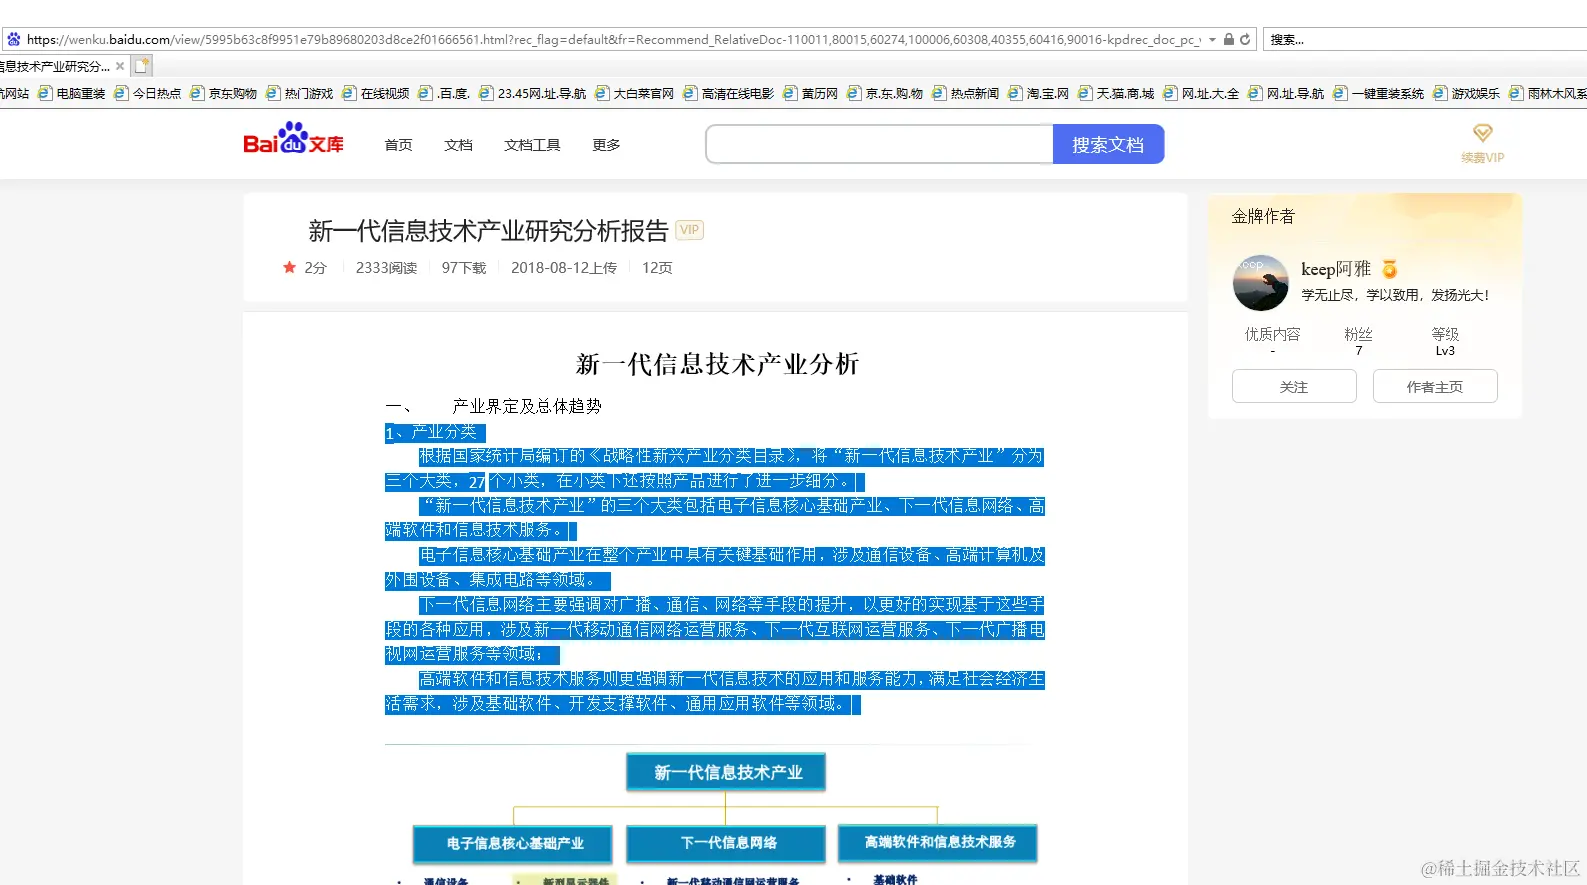Click the section line 产业界定及总体趋势
This screenshot has width=1587, height=885.
pos(526,406)
